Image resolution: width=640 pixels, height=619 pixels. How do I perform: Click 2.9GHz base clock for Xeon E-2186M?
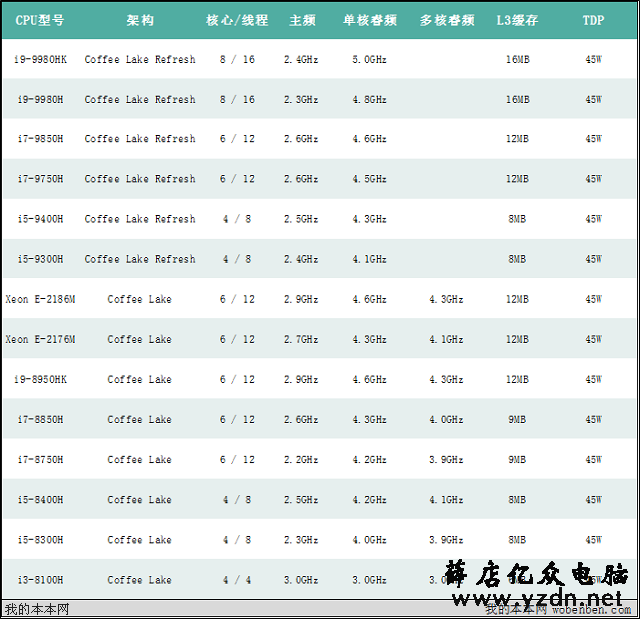coord(301,299)
